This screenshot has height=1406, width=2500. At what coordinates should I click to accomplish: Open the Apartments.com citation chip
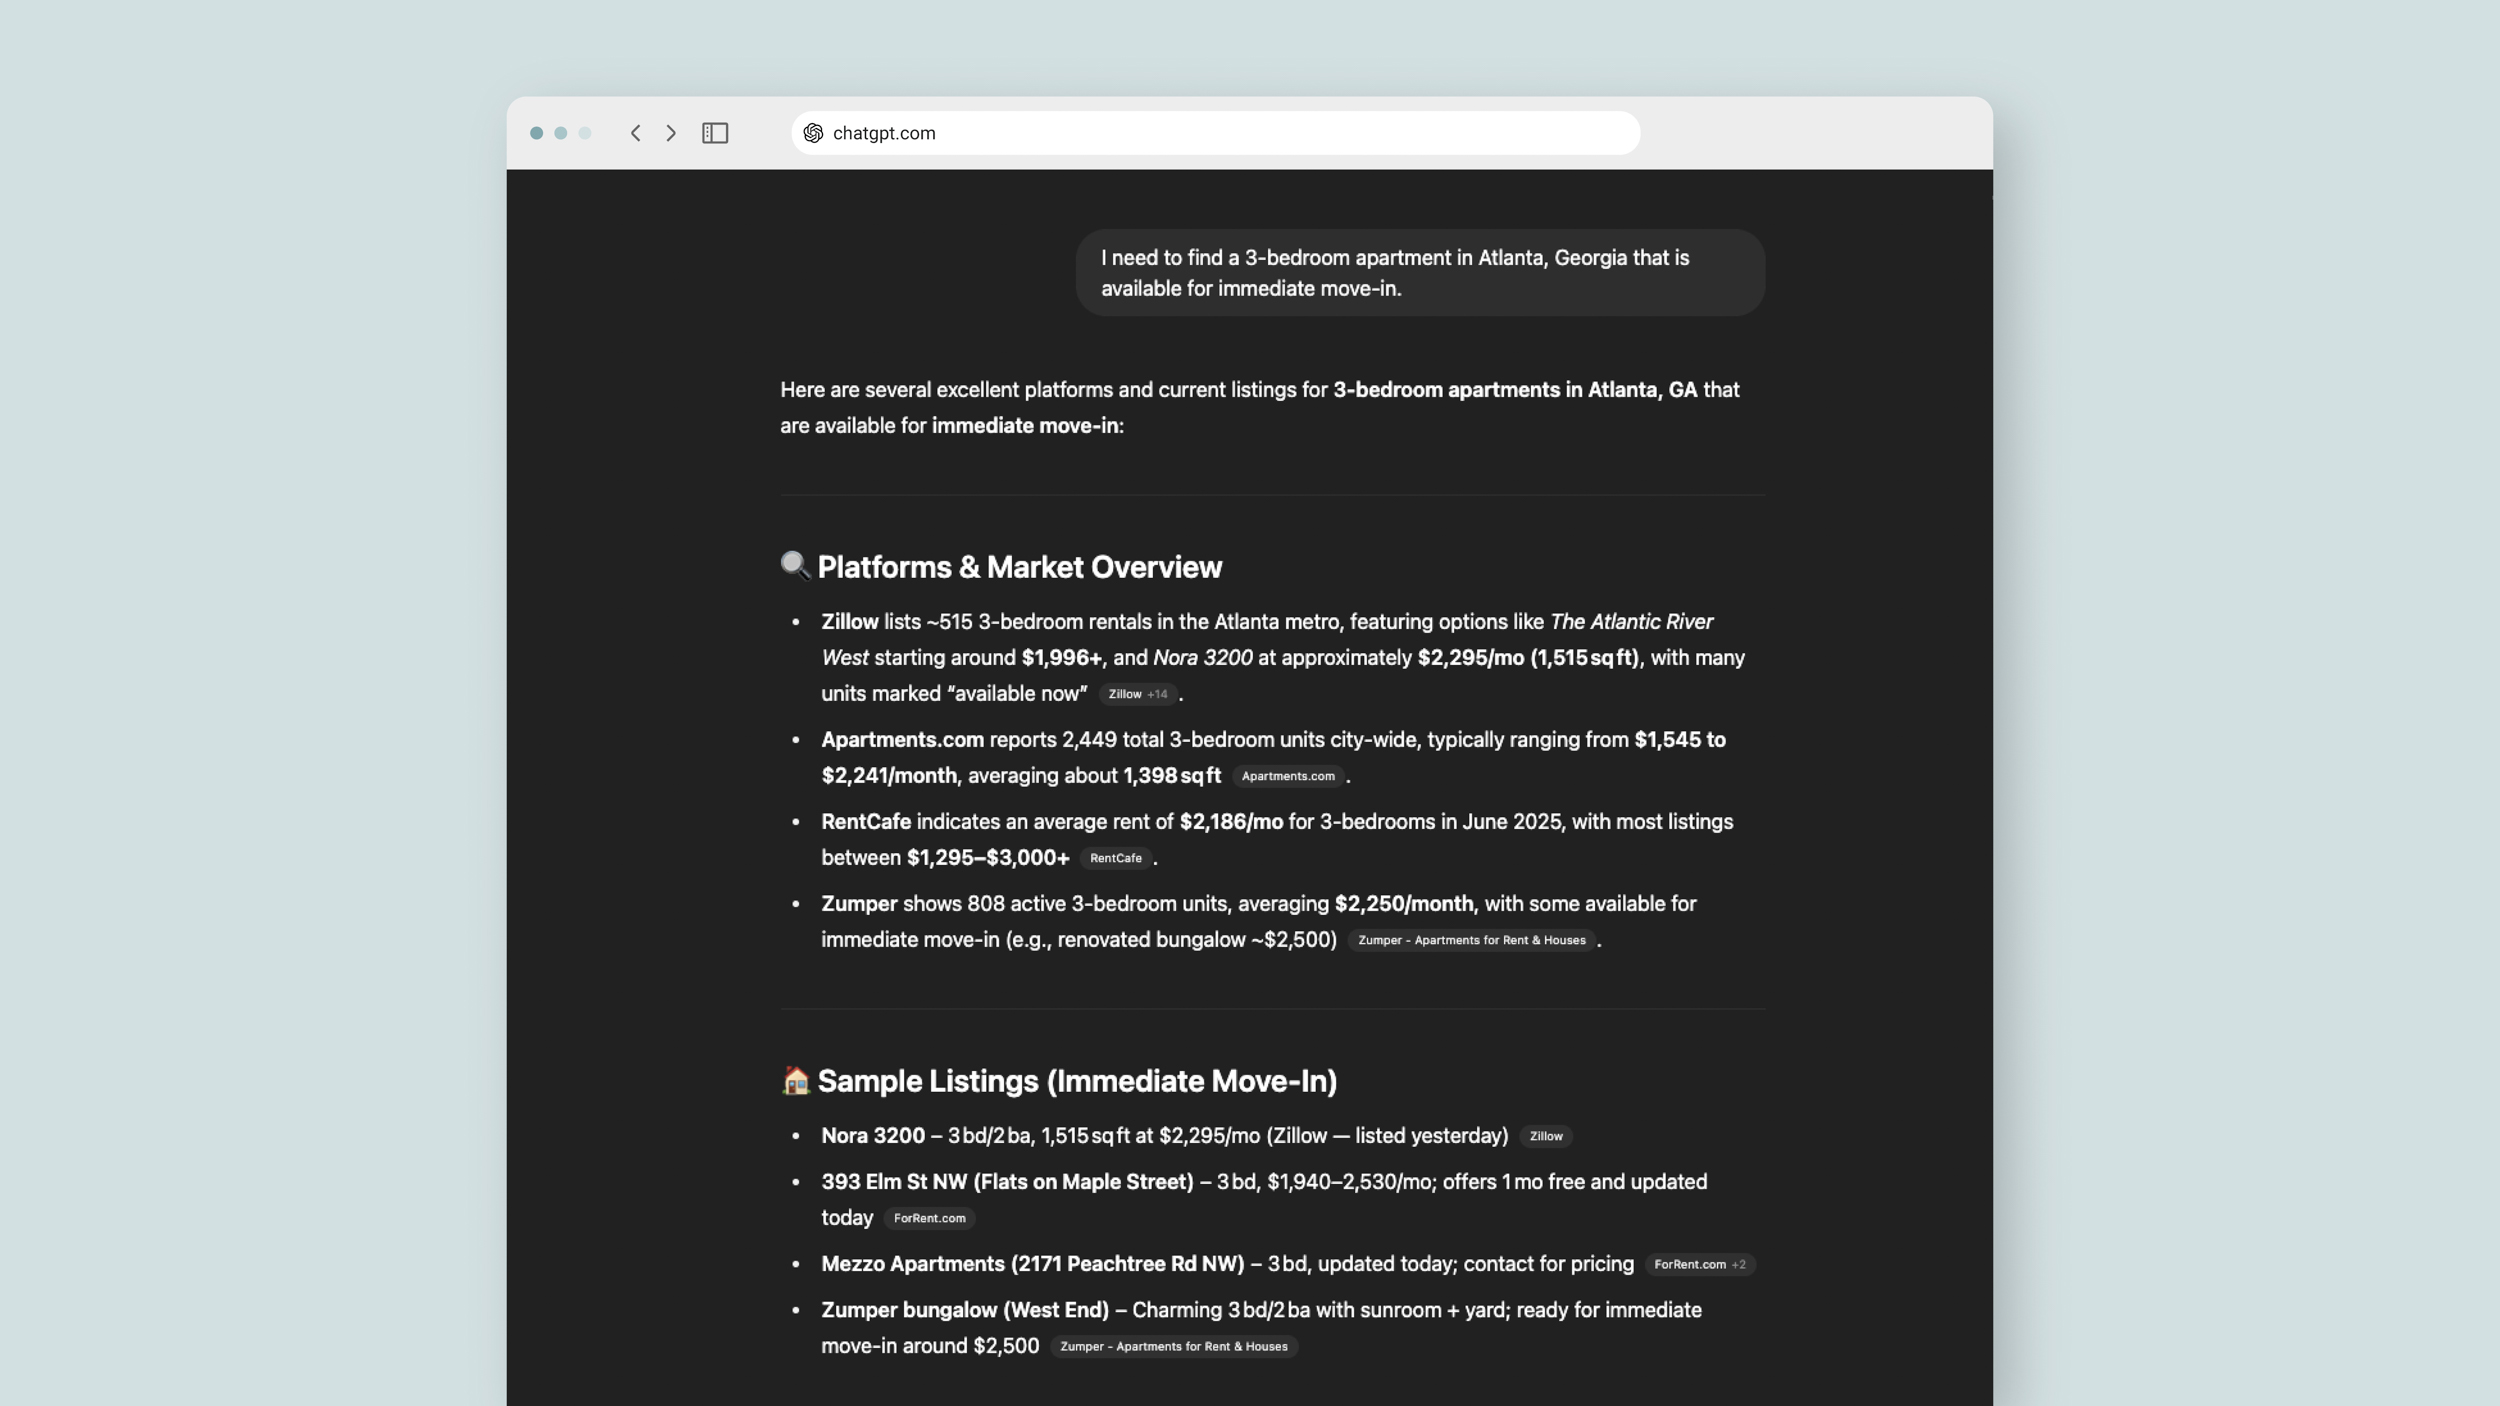[1289, 776]
